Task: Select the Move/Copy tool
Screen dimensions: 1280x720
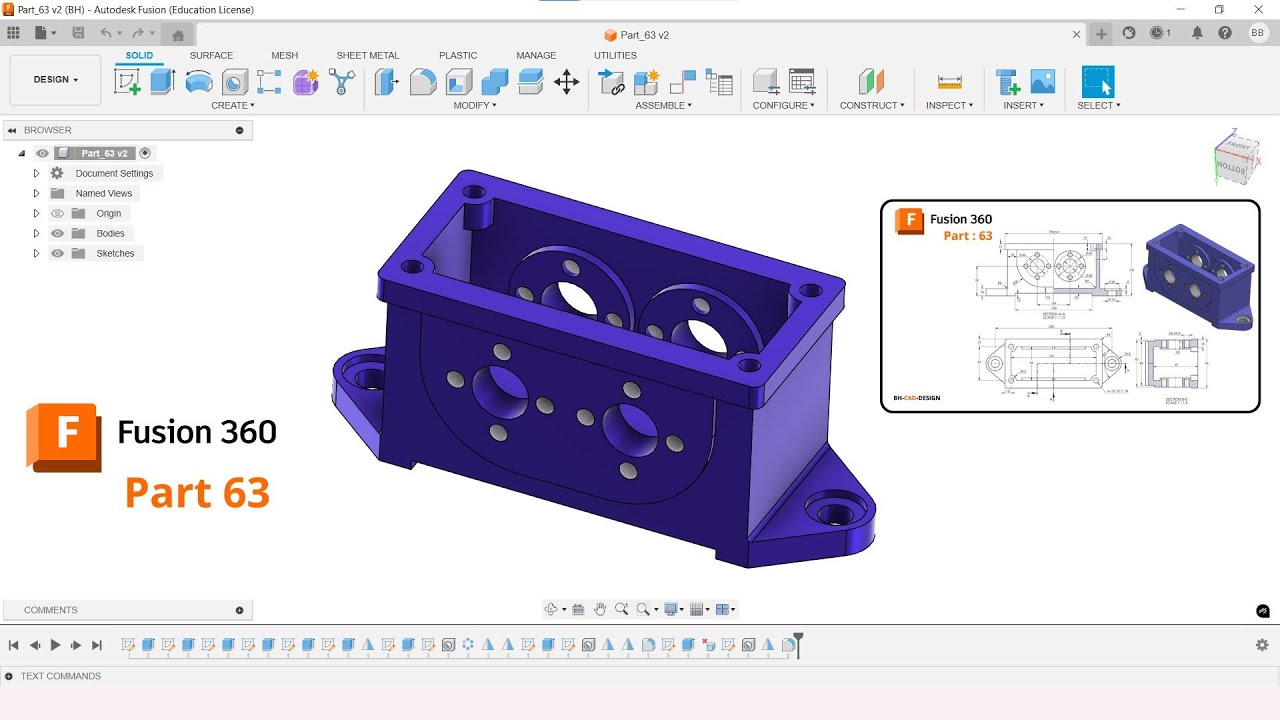Action: 567,82
